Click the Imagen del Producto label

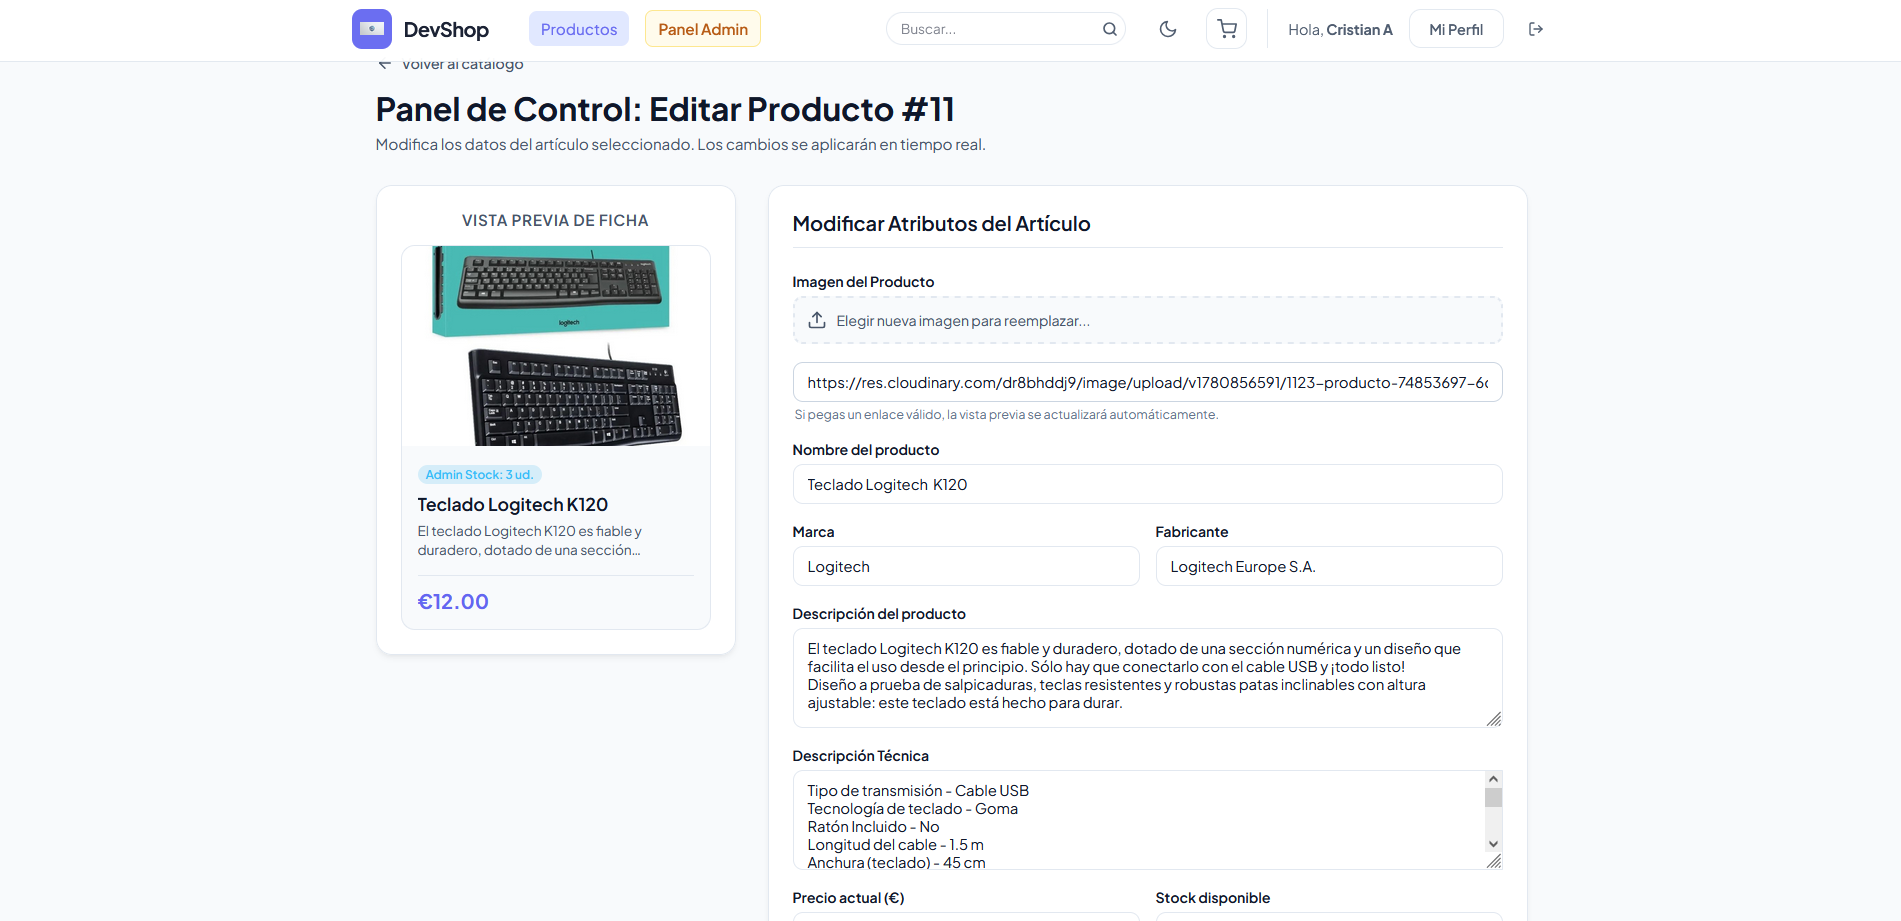pyautogui.click(x=863, y=282)
